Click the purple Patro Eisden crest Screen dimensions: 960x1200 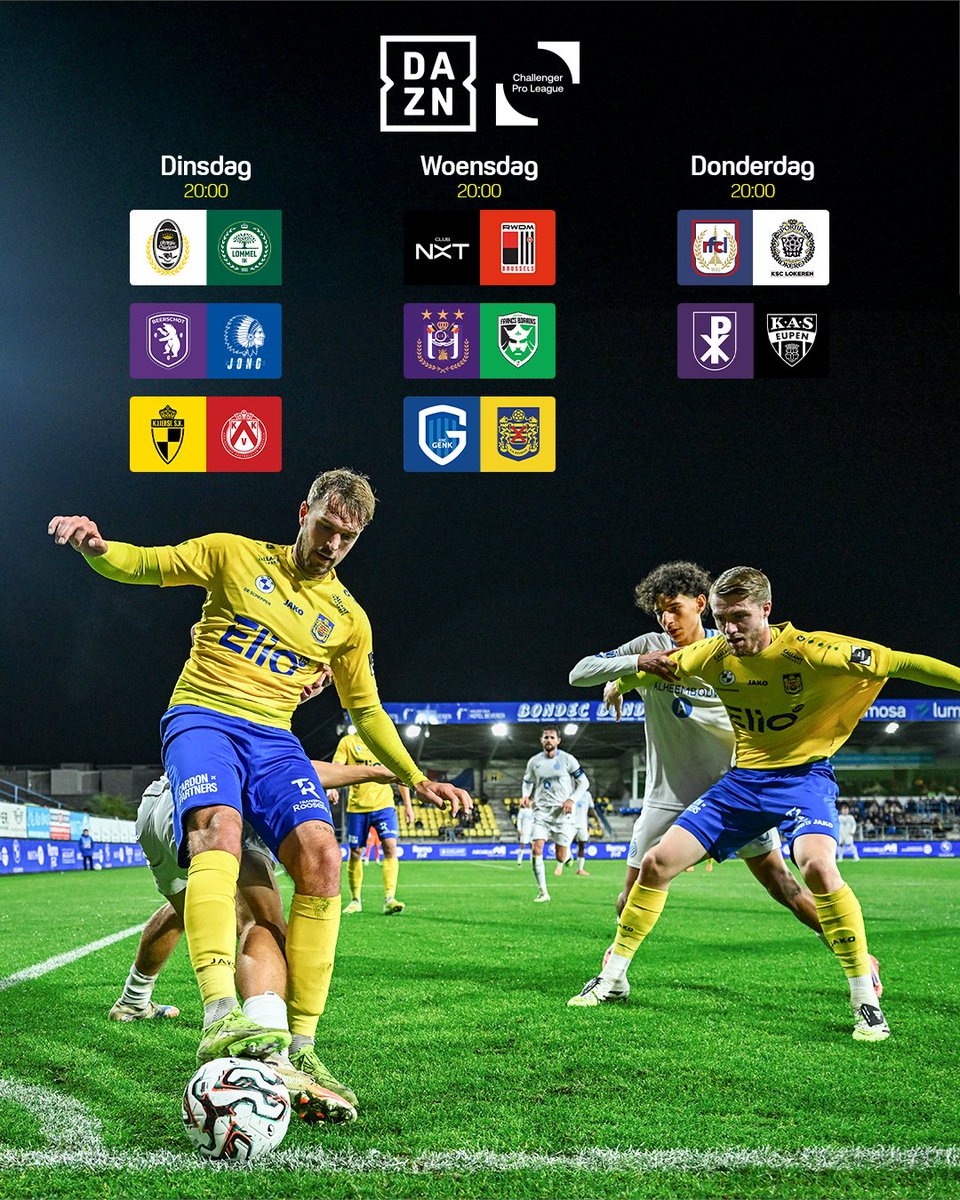coord(715,341)
